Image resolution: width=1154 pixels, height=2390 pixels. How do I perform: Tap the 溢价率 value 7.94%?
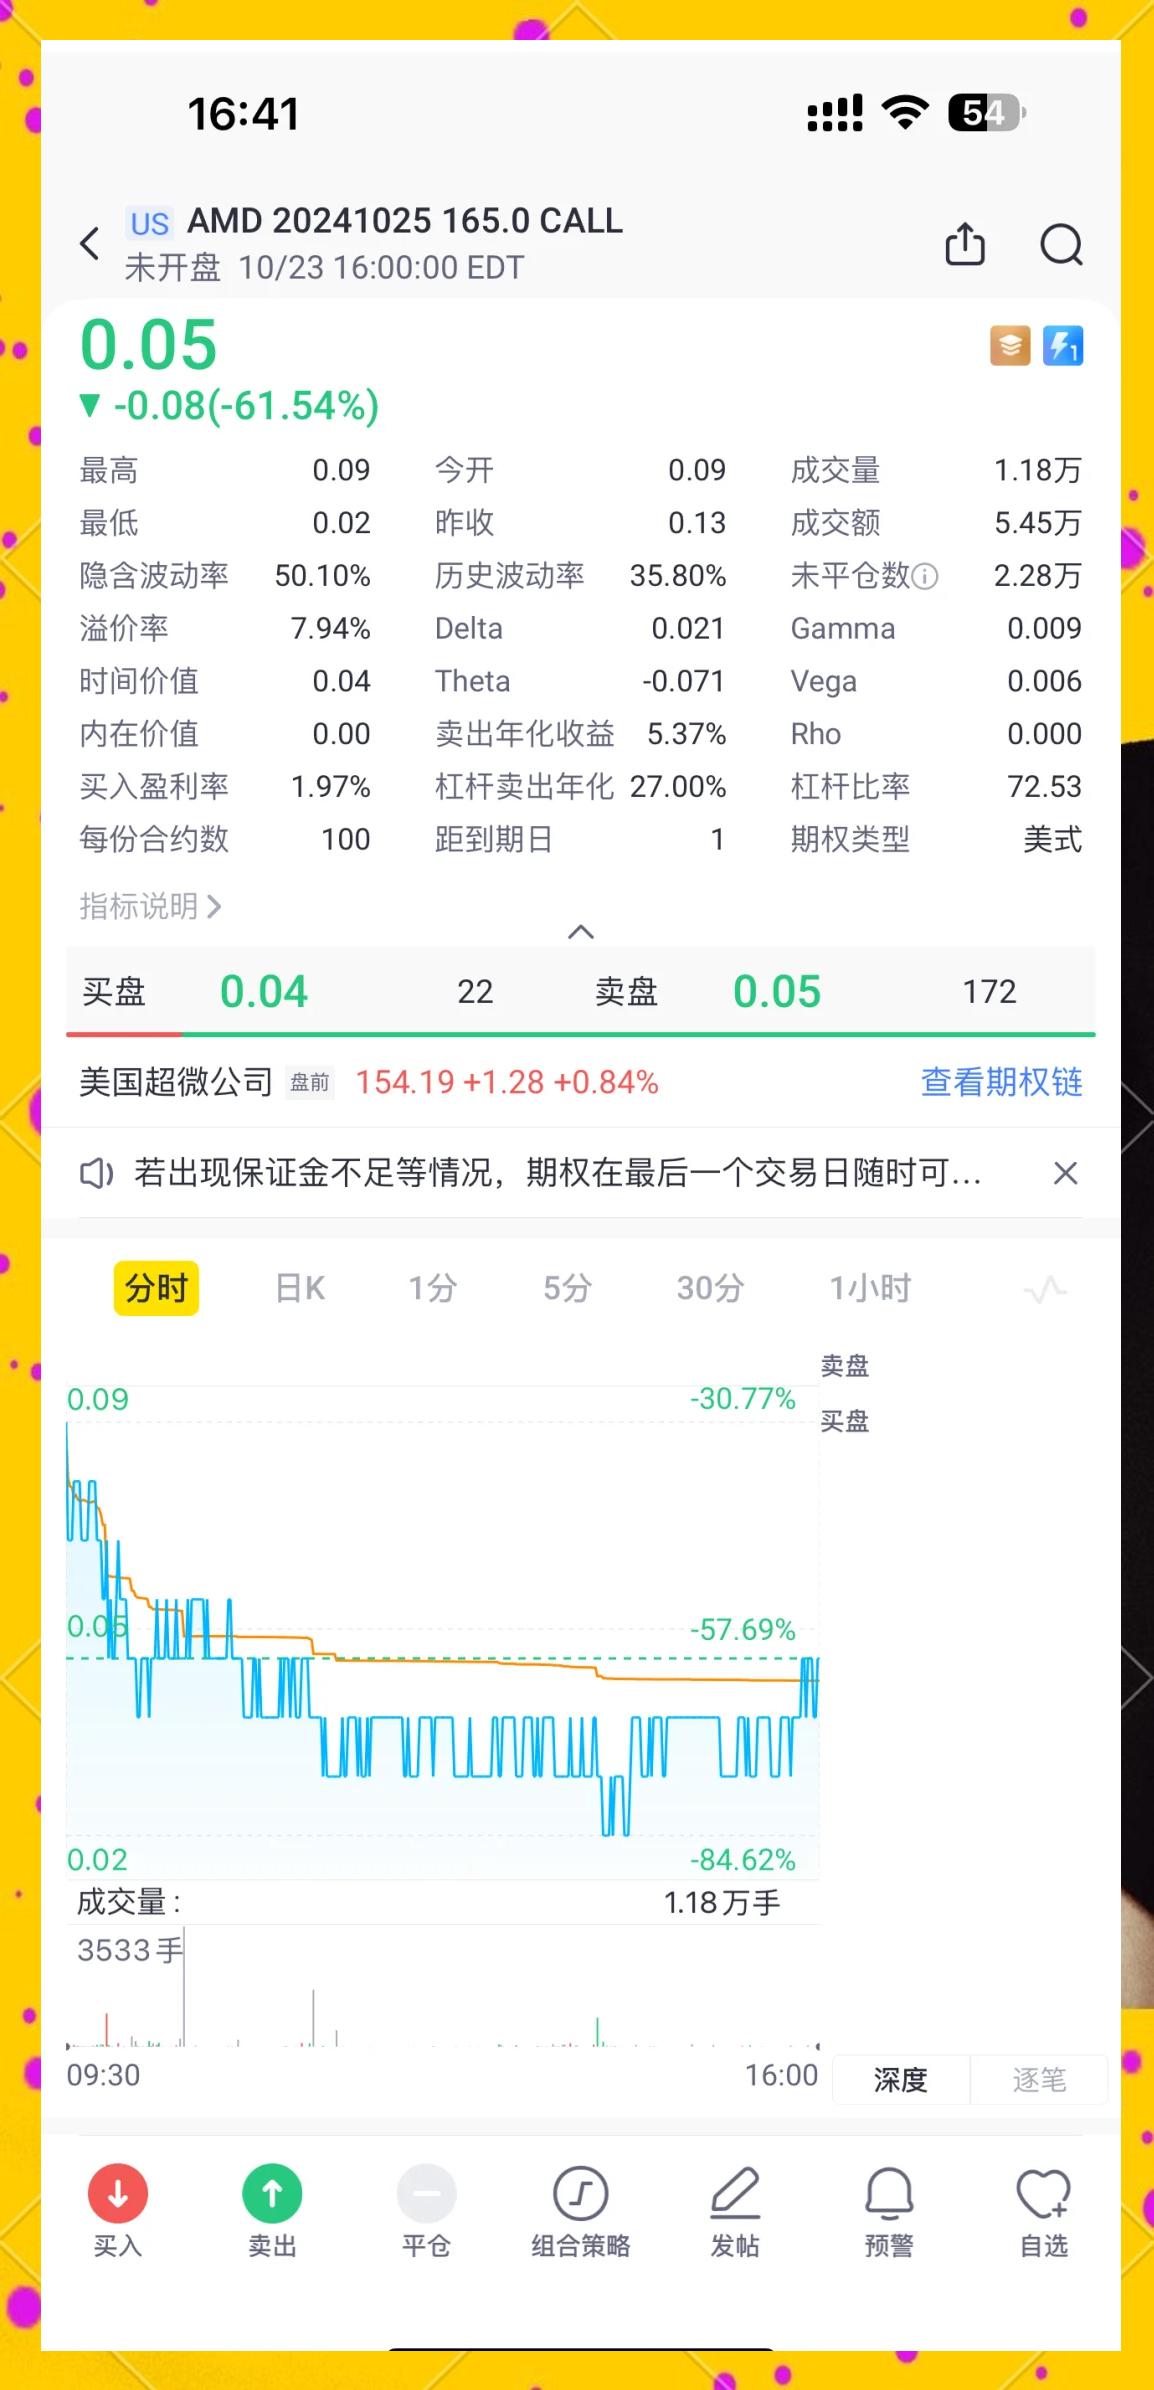[330, 628]
